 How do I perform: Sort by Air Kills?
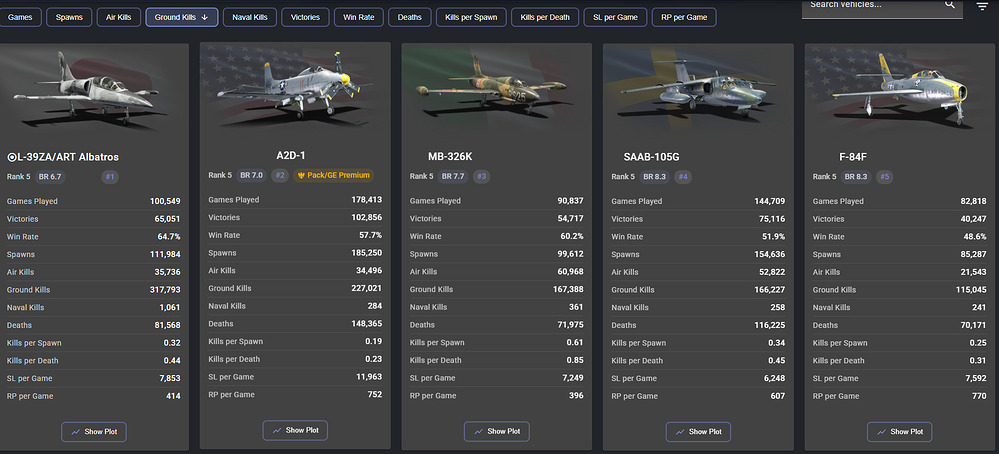pos(119,17)
